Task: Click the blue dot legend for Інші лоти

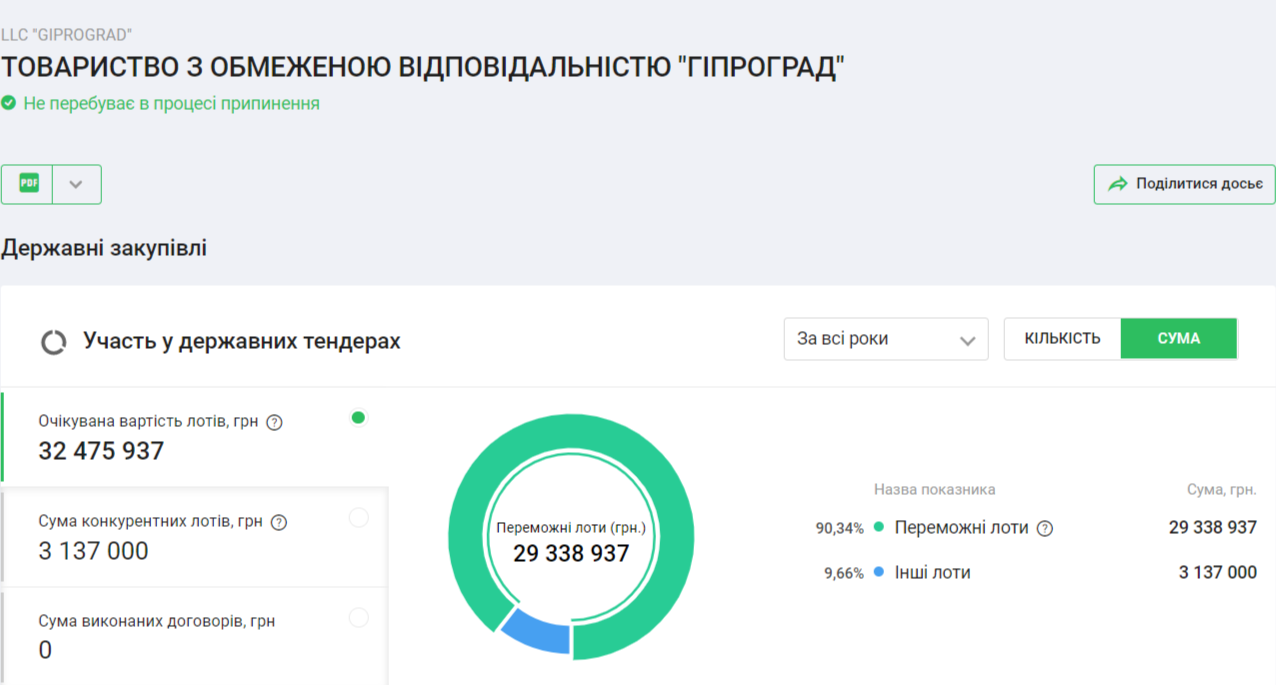Action: (879, 572)
